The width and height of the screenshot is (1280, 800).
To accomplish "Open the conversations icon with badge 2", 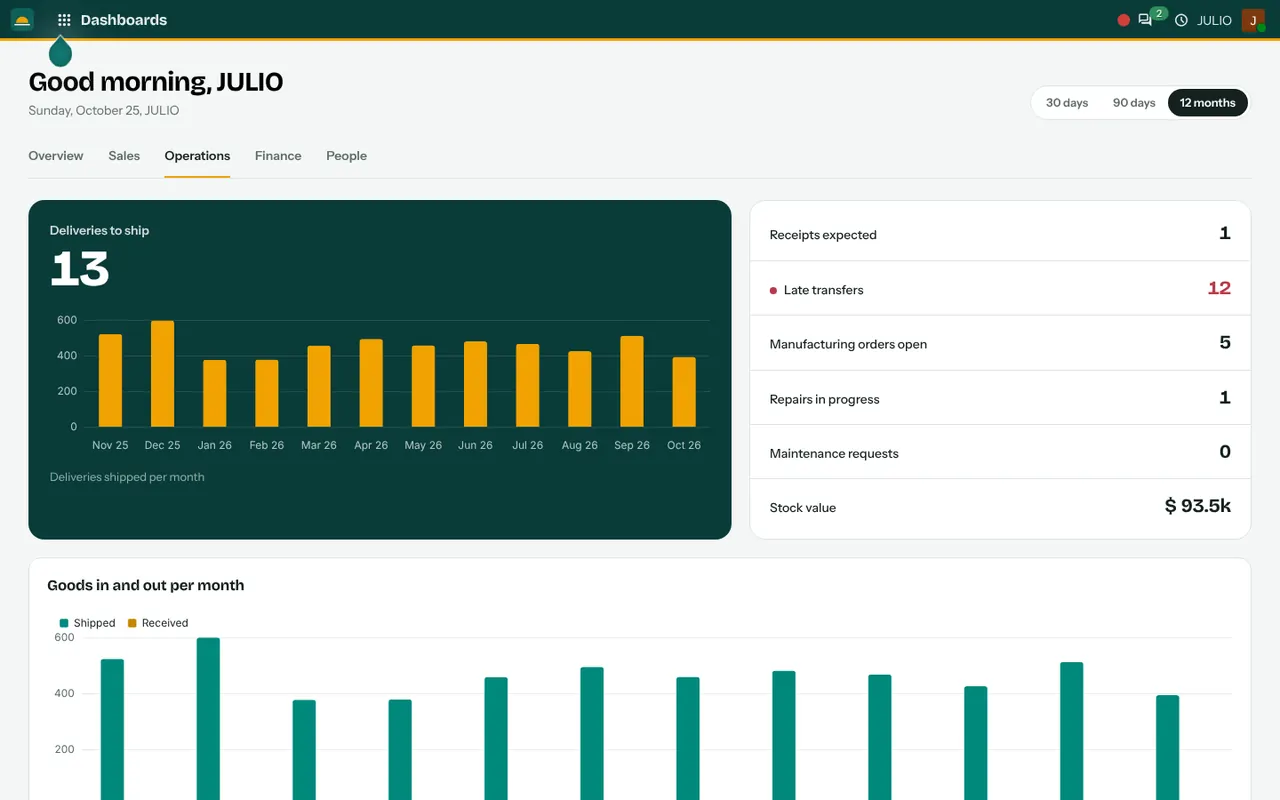I will tap(1145, 20).
